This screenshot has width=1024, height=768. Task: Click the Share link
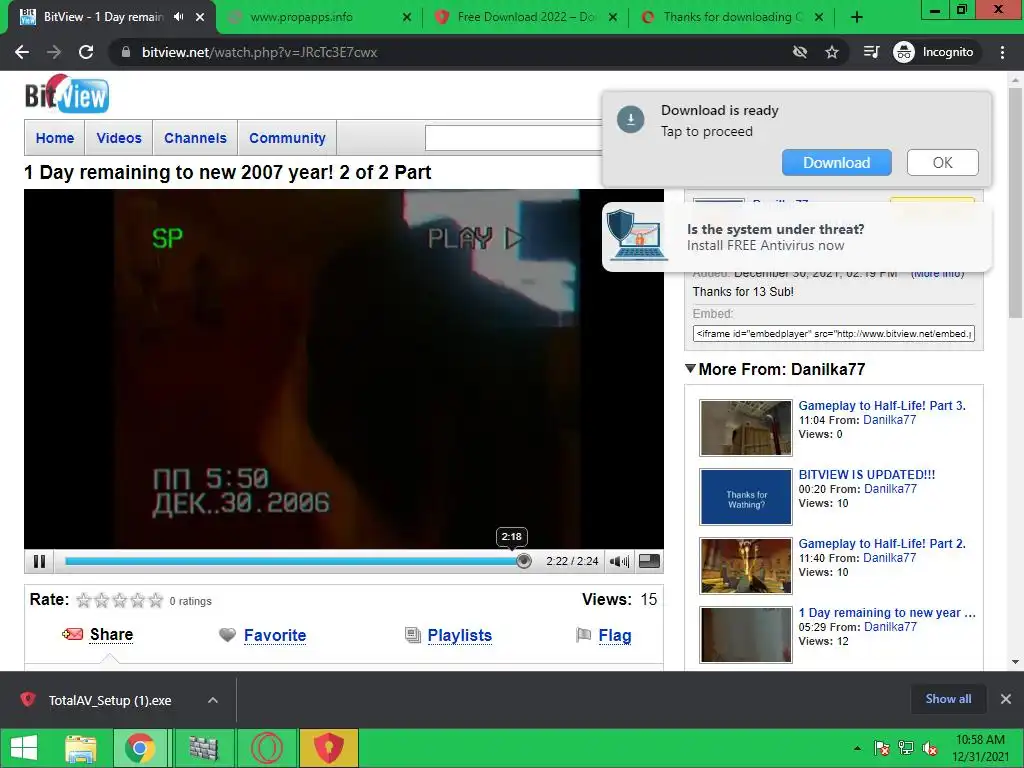(x=112, y=635)
